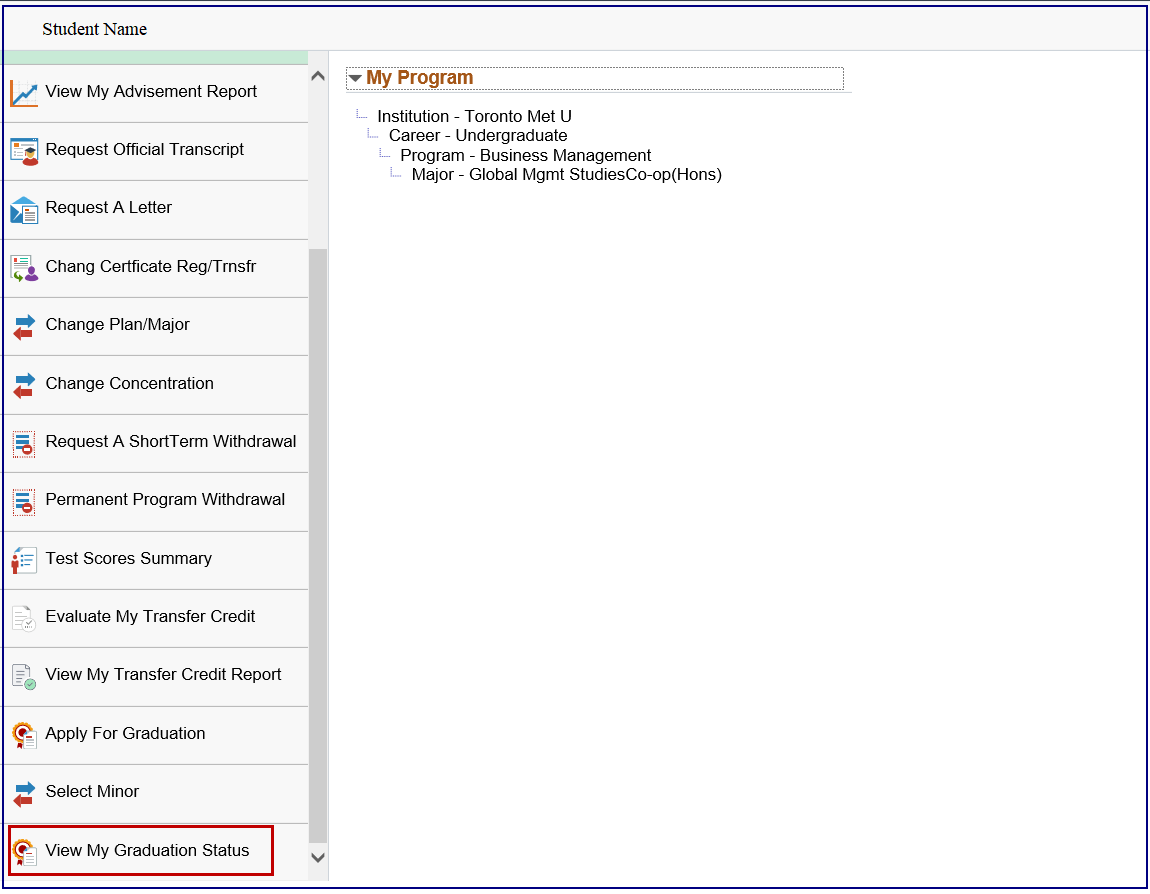Click the Change Plan/Major arrows icon
Image resolution: width=1150 pixels, height=894 pixels.
[x=24, y=326]
